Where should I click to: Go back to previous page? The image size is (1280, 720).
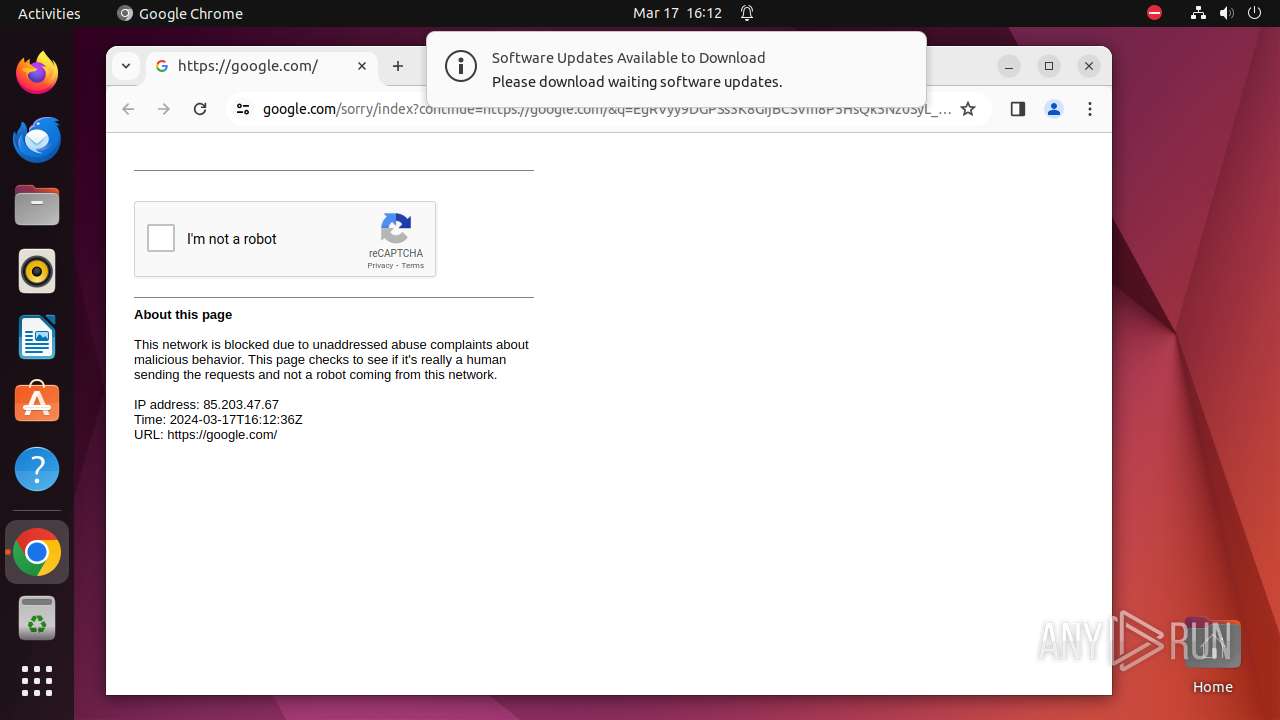(128, 109)
